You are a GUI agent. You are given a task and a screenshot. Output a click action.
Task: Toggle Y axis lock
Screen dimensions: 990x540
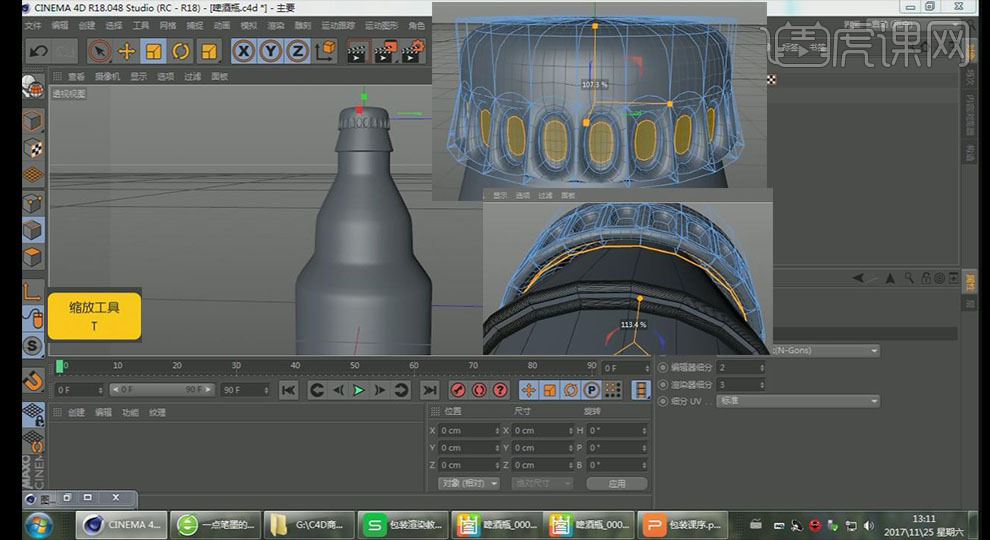click(x=270, y=51)
